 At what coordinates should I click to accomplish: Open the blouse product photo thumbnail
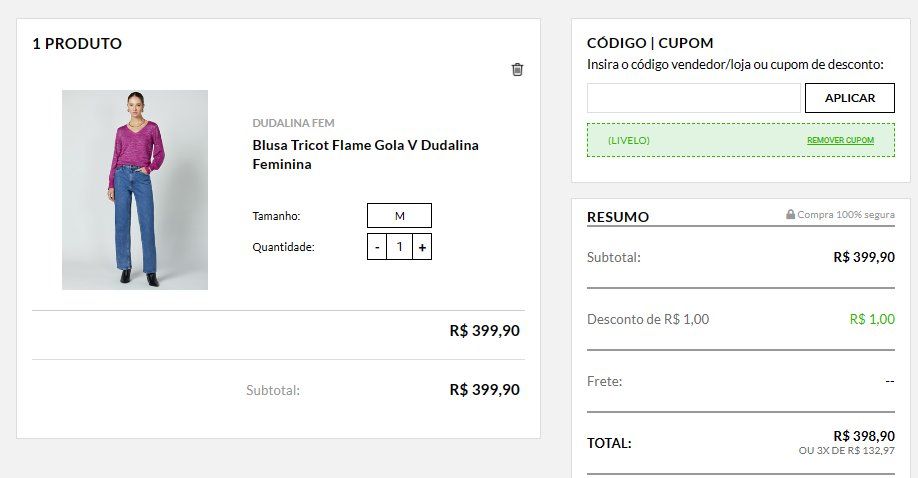click(135, 190)
